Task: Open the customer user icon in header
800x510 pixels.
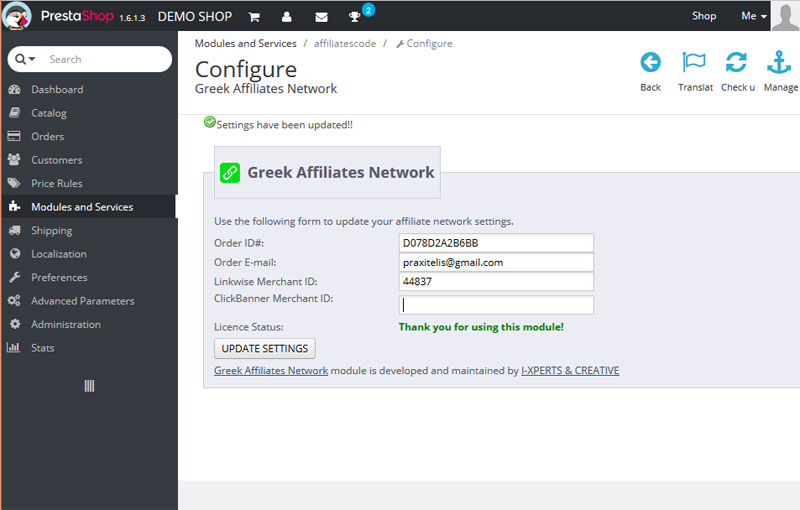Action: click(x=287, y=17)
